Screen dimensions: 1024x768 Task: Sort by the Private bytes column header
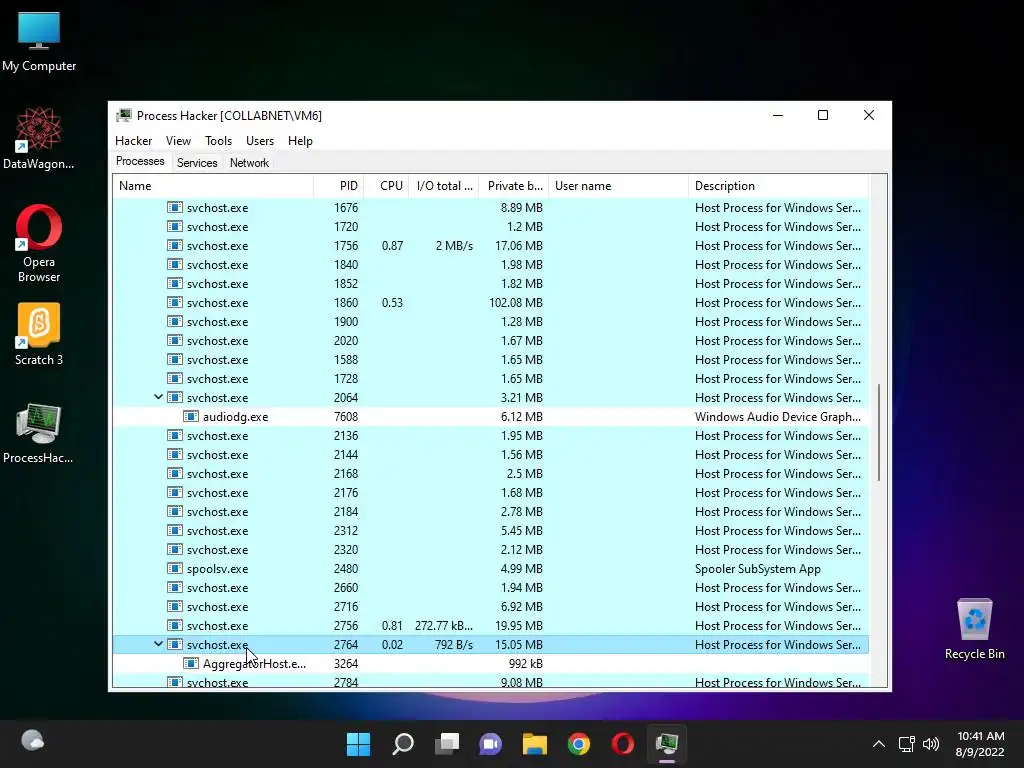[514, 186]
